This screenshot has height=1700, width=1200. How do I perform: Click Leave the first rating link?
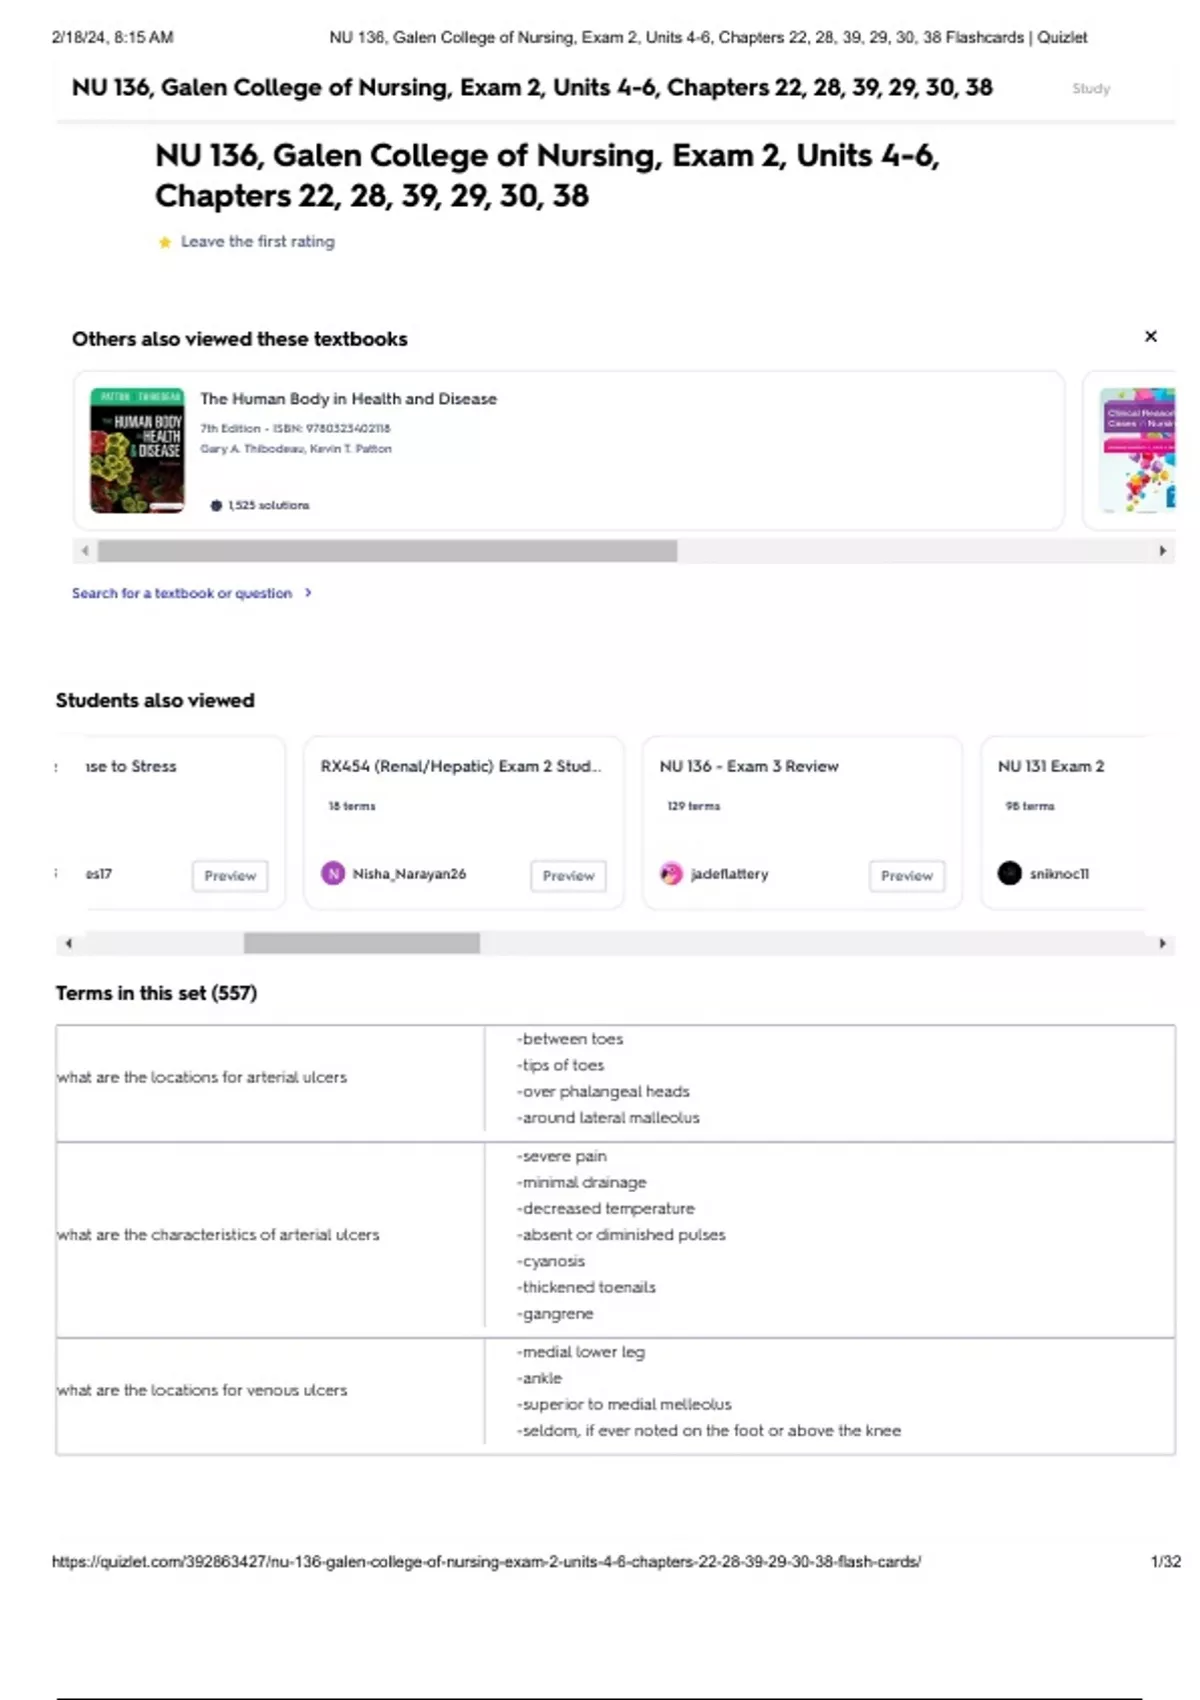257,242
